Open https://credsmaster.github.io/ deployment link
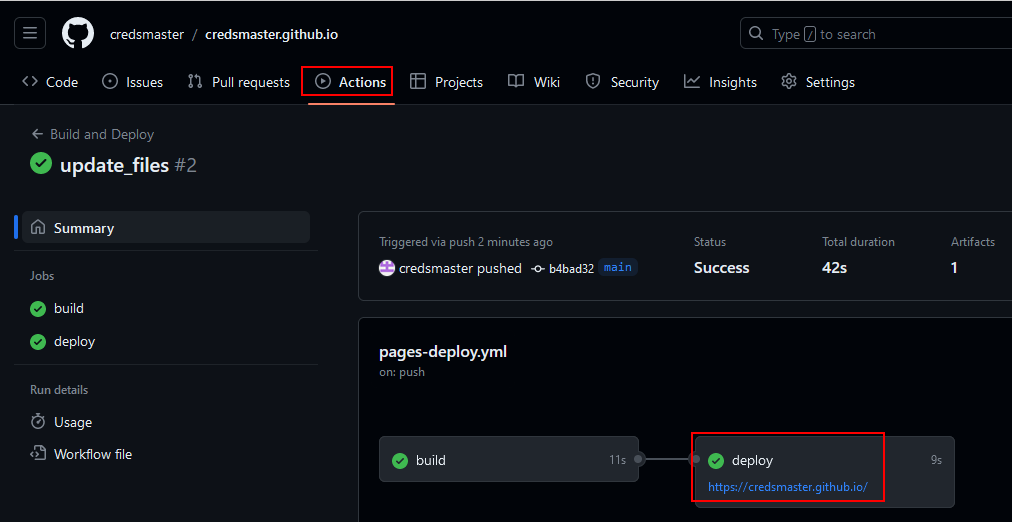The width and height of the screenshot is (1012, 522). pyautogui.click(x=787, y=487)
